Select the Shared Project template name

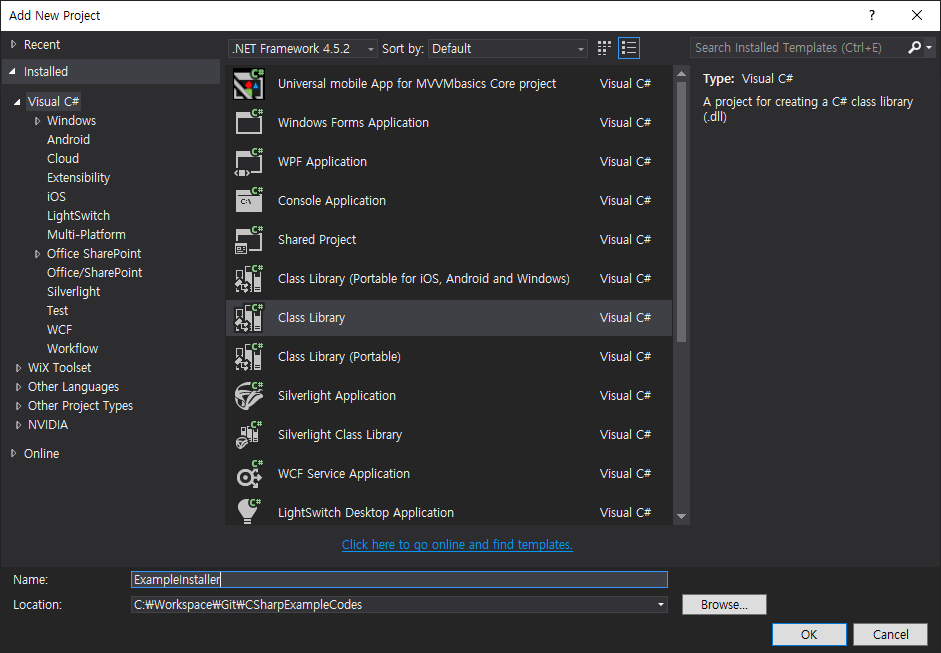pyautogui.click(x=317, y=239)
